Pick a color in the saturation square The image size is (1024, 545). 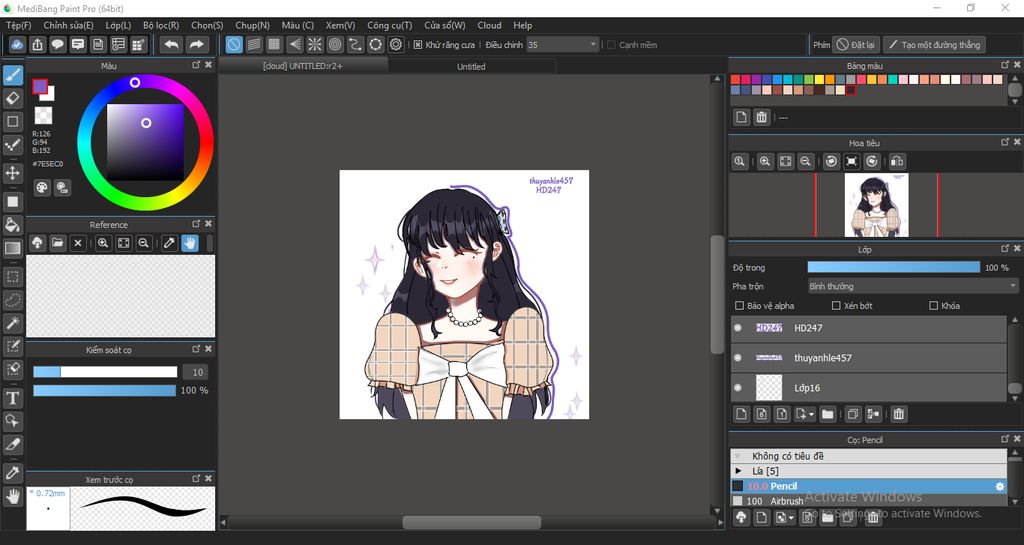click(146, 142)
